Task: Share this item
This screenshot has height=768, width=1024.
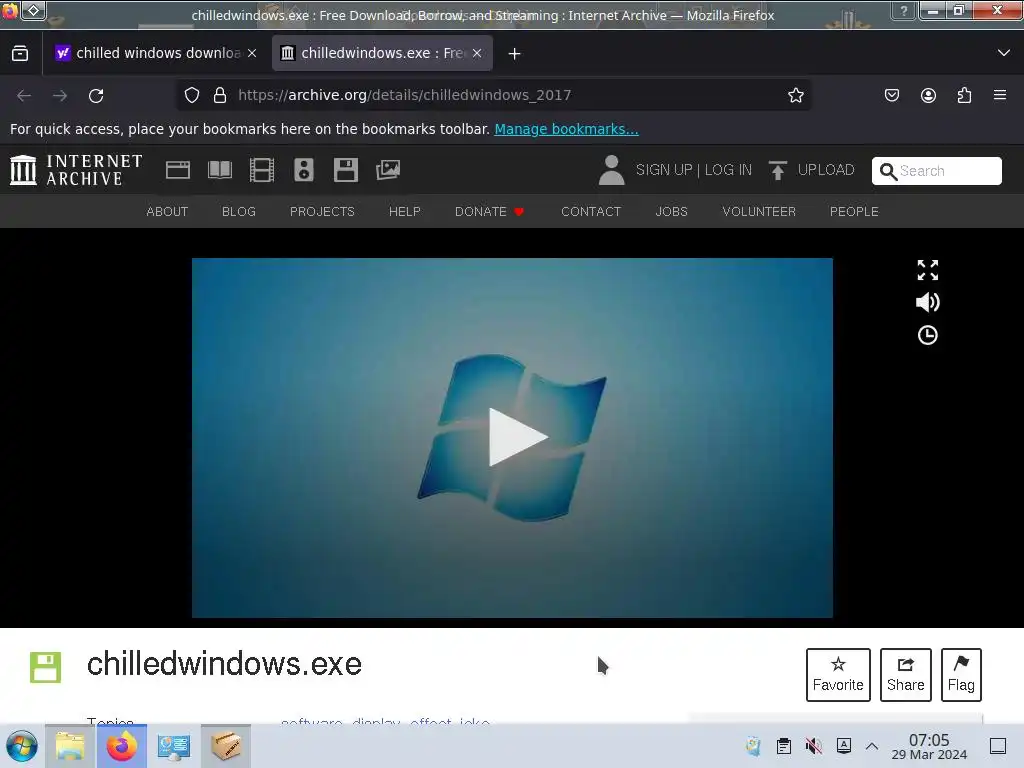Action: coord(905,675)
